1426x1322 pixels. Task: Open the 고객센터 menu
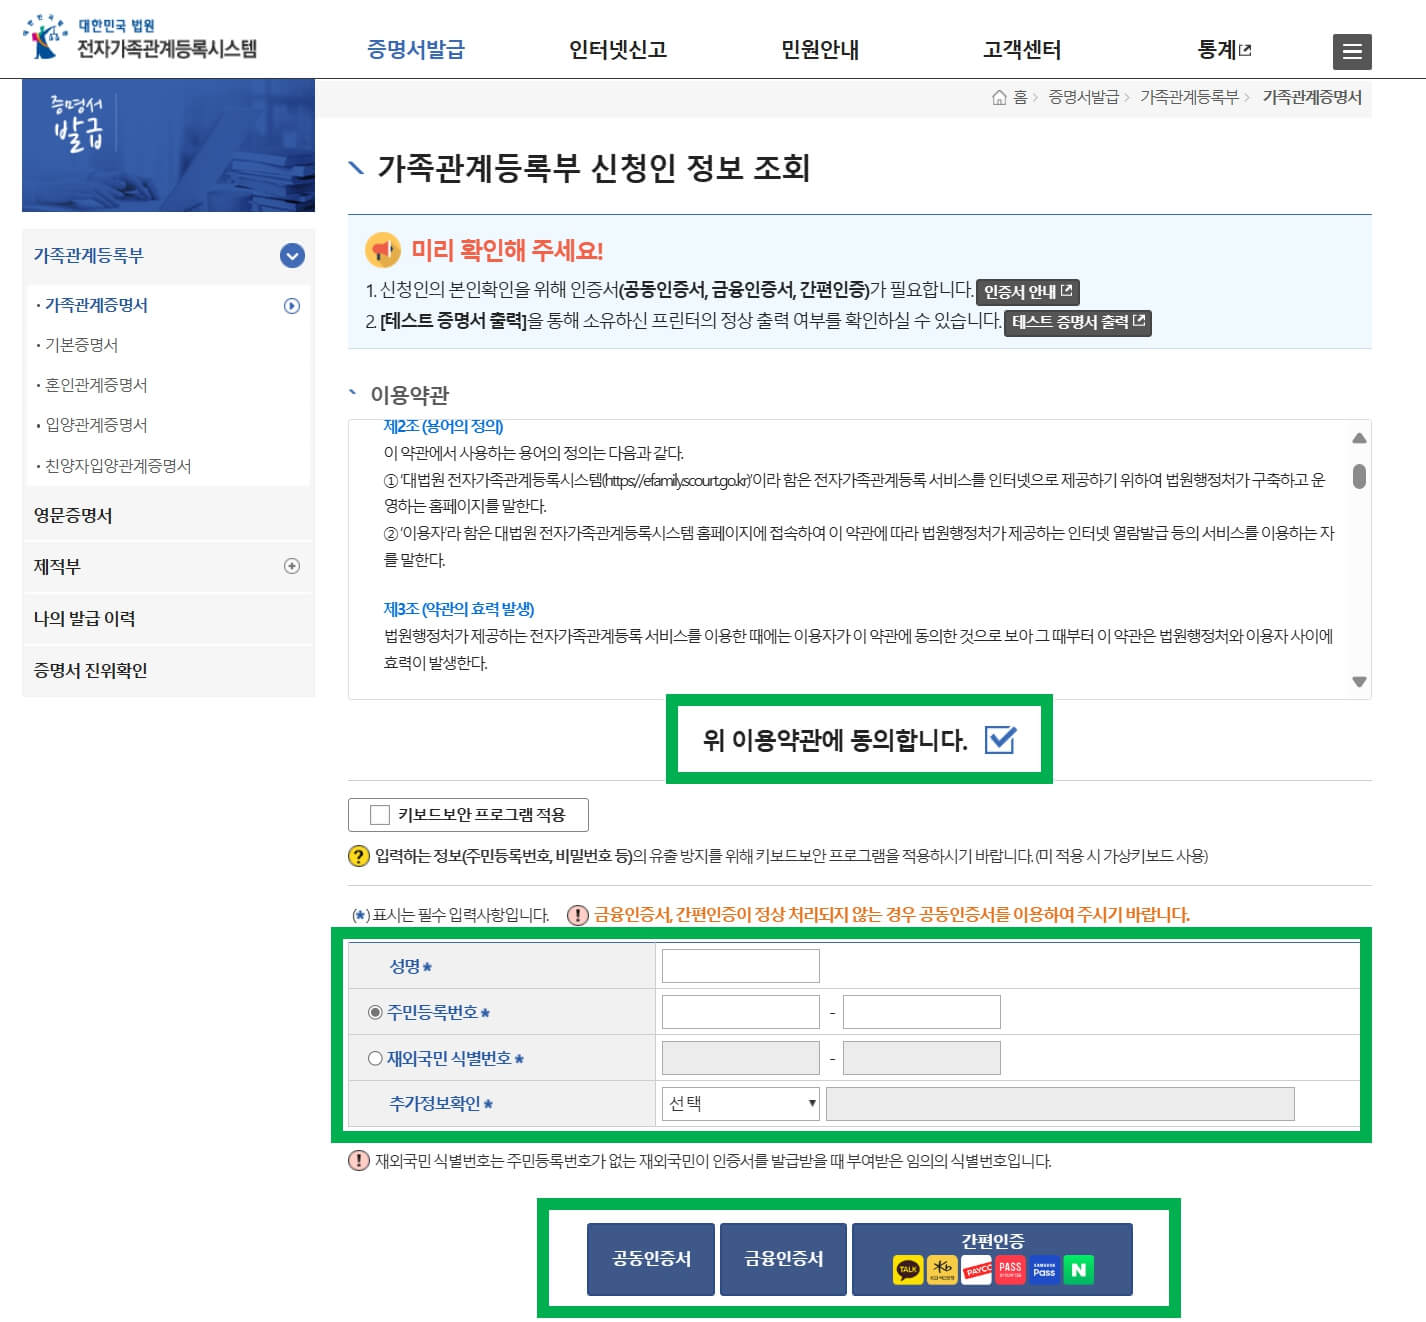[1022, 48]
